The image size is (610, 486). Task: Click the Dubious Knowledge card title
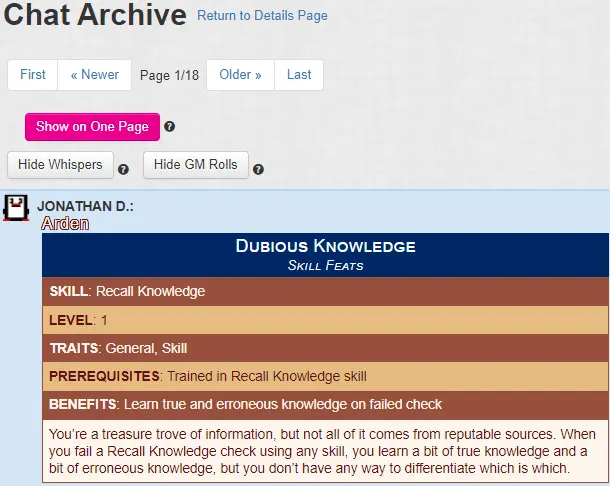326,246
